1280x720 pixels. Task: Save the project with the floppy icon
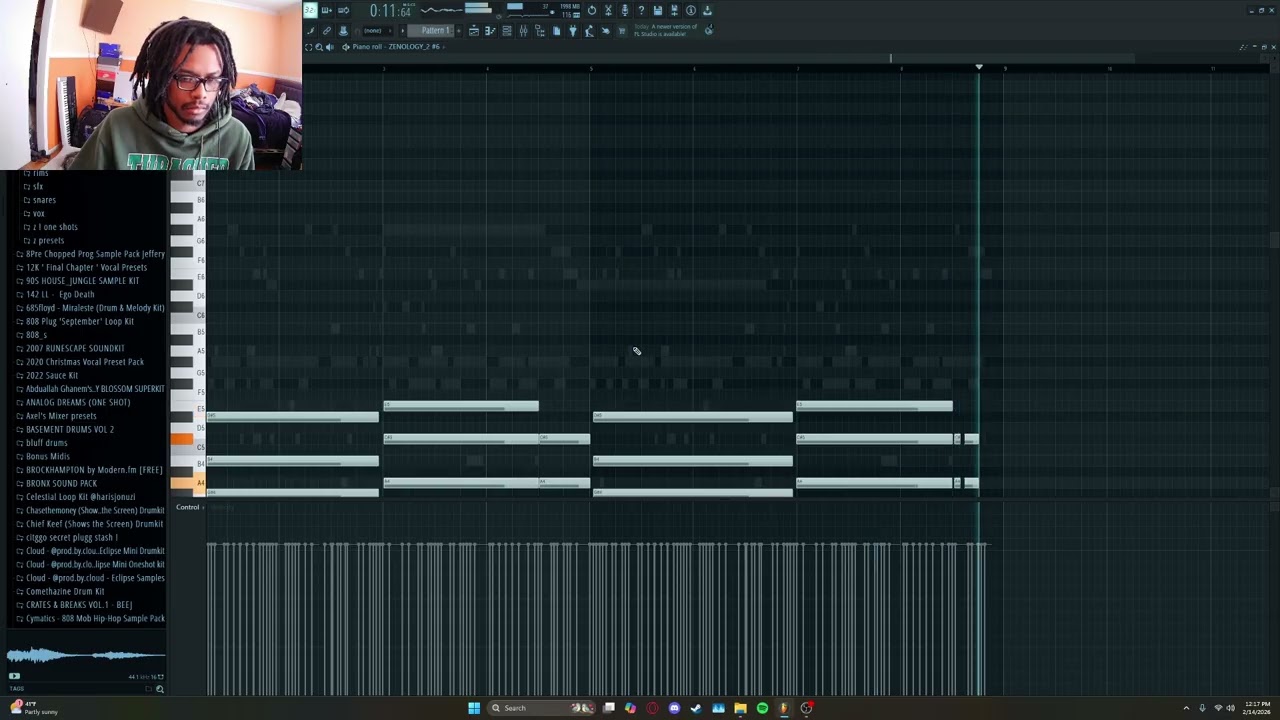[658, 10]
